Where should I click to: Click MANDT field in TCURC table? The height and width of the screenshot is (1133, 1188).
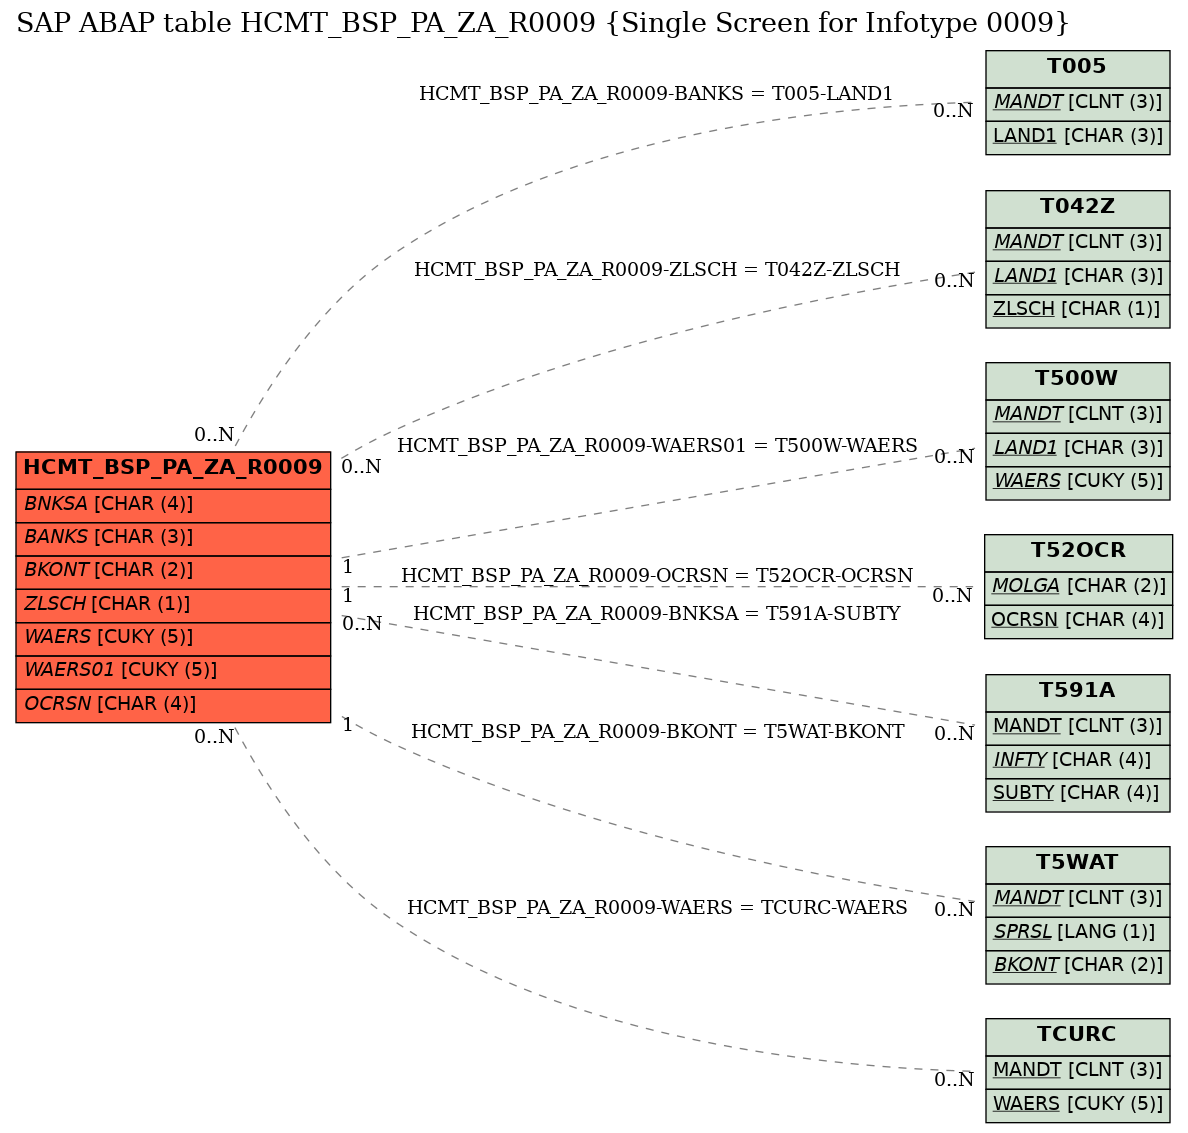click(1077, 1073)
